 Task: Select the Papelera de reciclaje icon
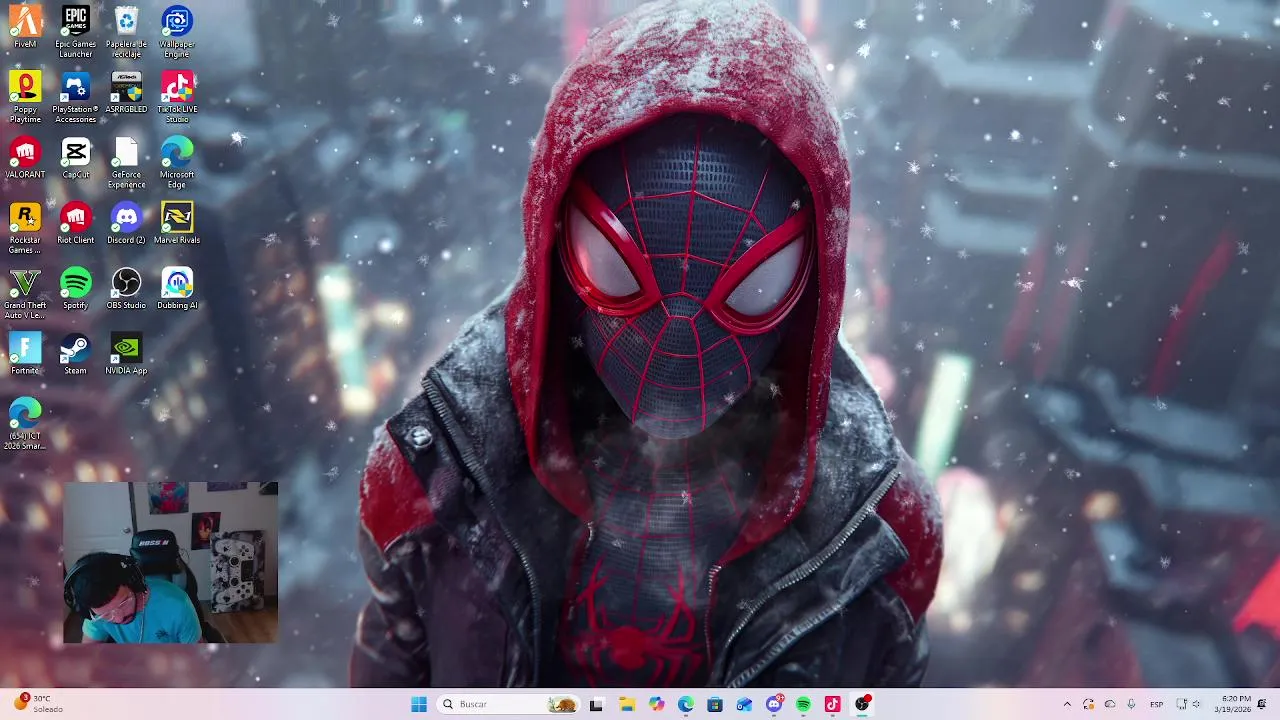[126, 31]
